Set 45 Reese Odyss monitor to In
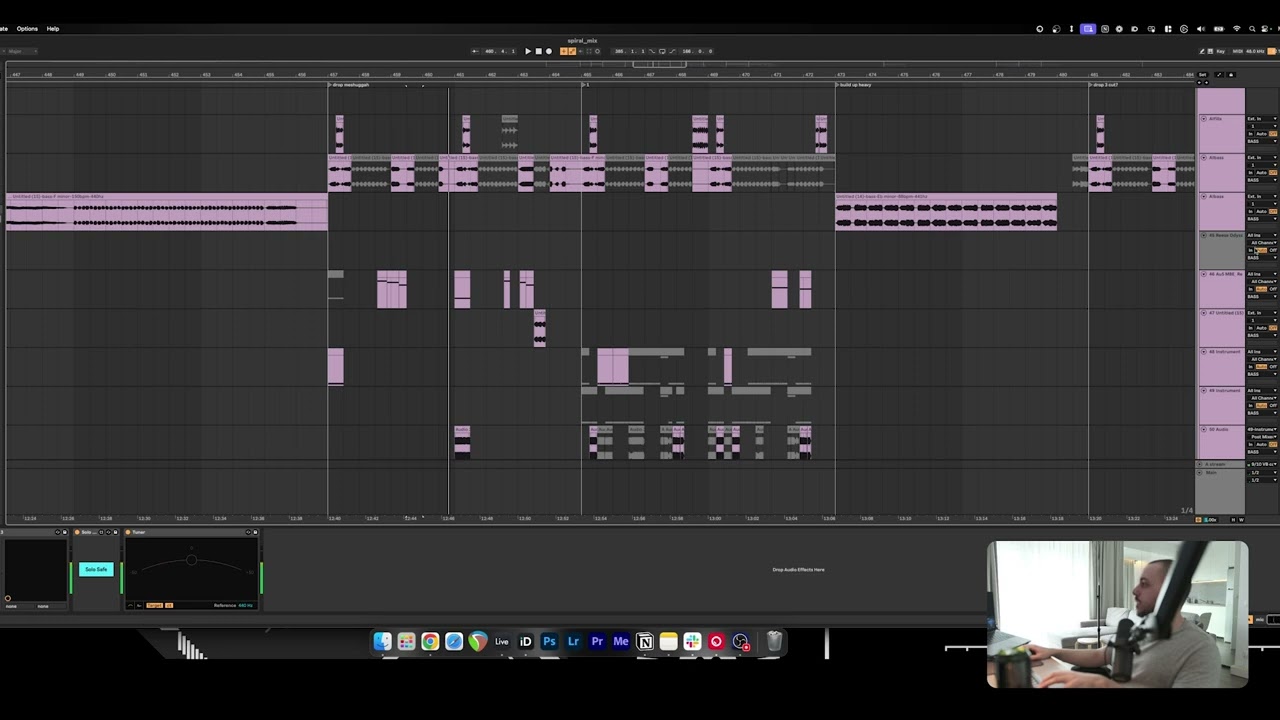This screenshot has width=1280, height=720. tap(1251, 250)
